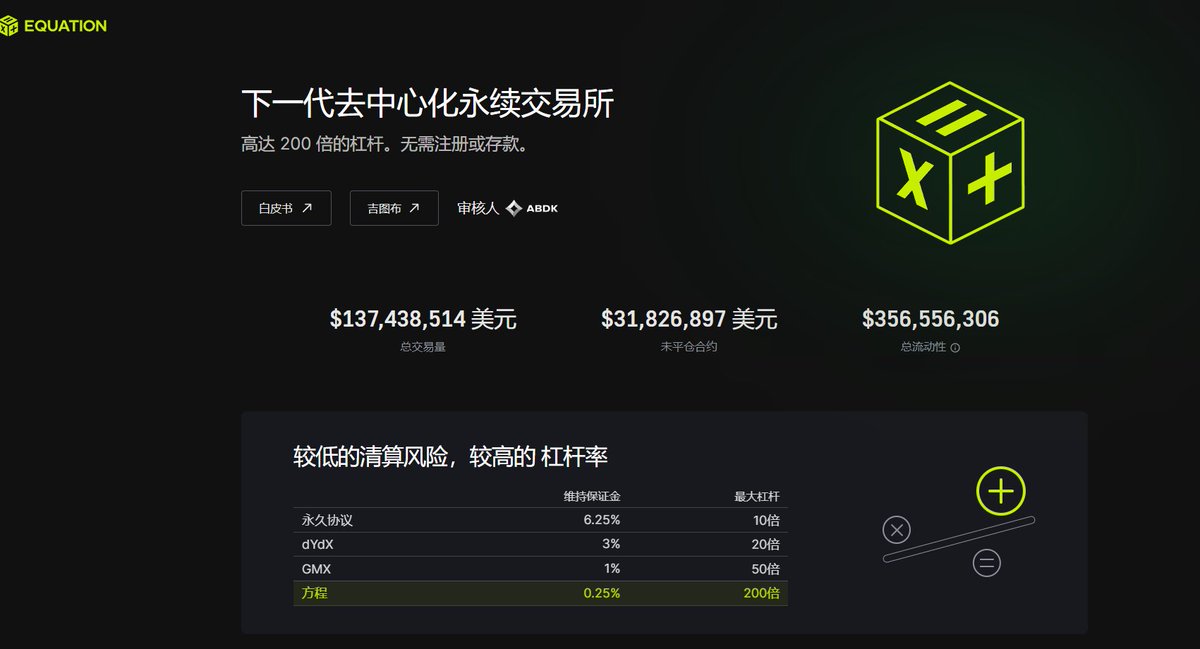Click the 1% maintenance margin value

(x=612, y=568)
